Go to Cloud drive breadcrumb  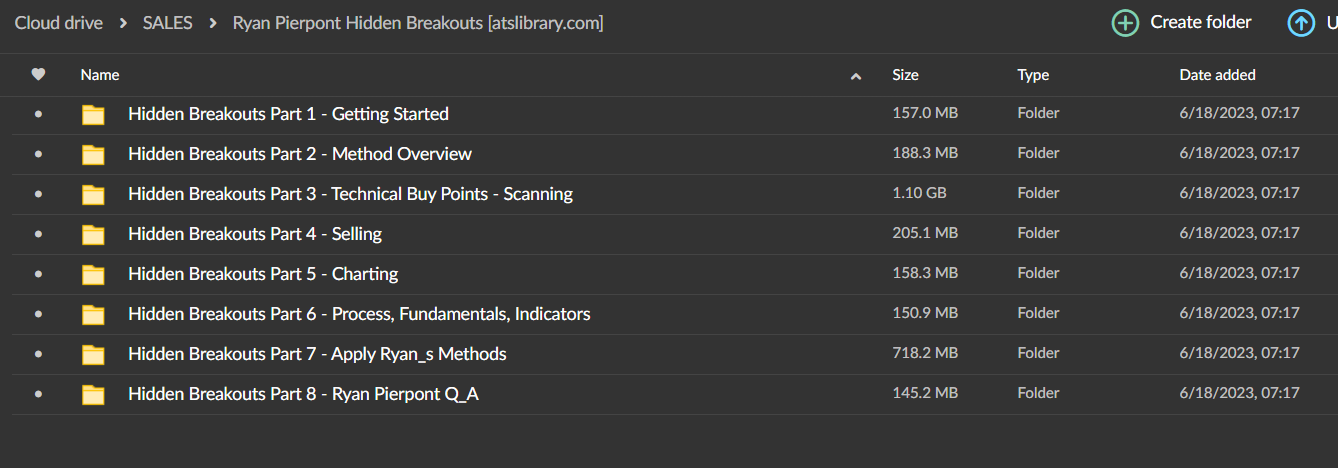click(x=58, y=22)
